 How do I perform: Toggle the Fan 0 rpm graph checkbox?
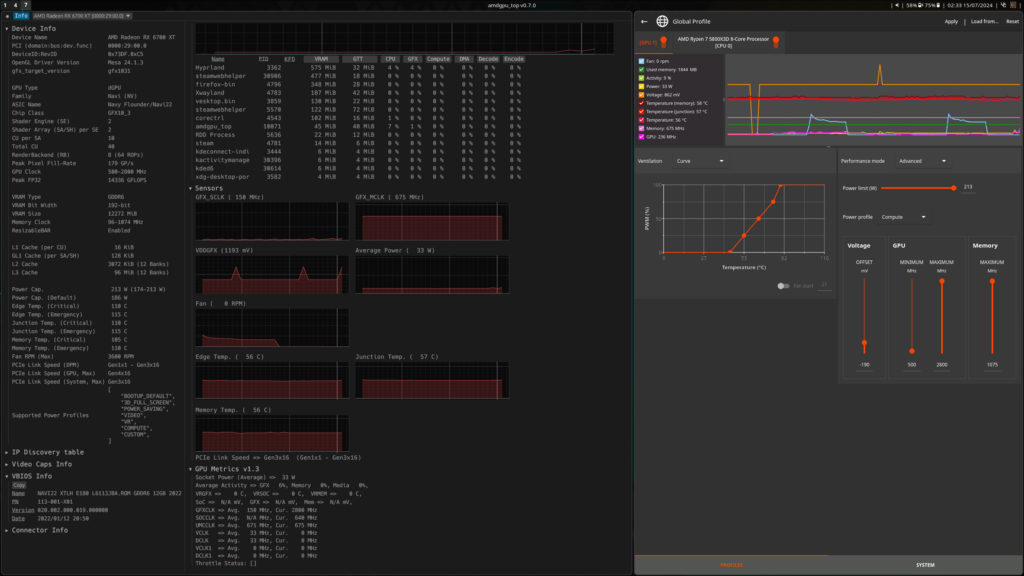641,61
